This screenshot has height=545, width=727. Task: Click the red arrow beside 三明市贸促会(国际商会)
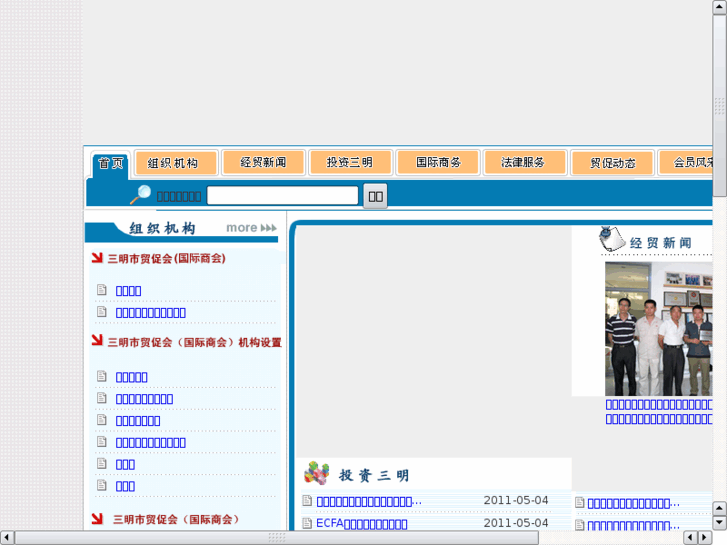click(x=97, y=257)
